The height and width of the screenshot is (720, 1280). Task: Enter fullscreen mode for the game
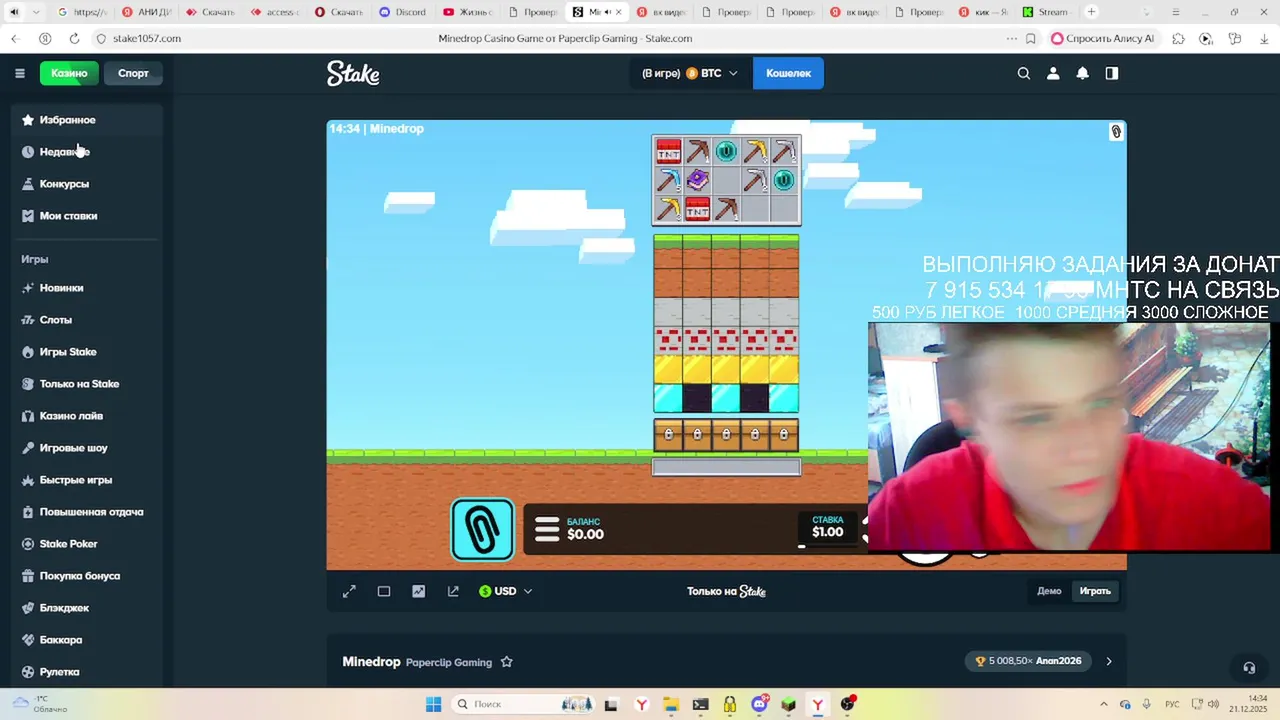tap(349, 591)
